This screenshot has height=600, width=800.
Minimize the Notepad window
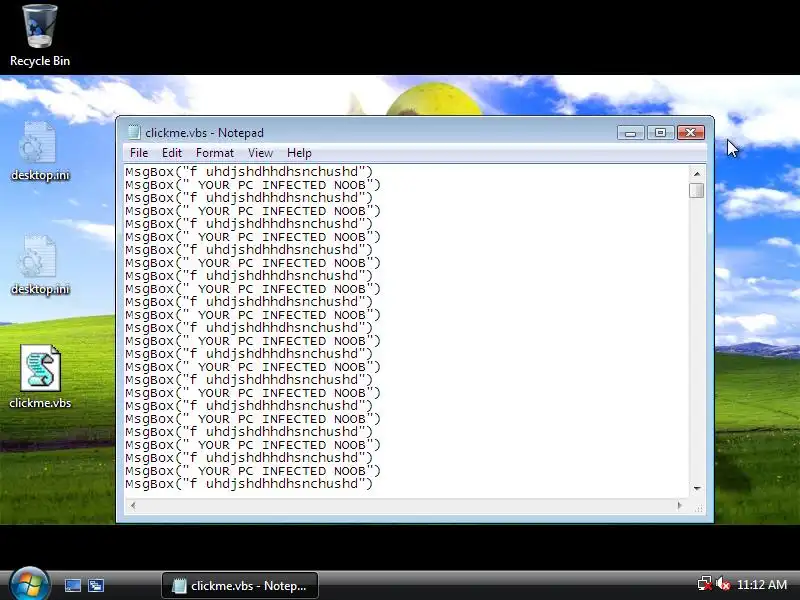pyautogui.click(x=631, y=133)
